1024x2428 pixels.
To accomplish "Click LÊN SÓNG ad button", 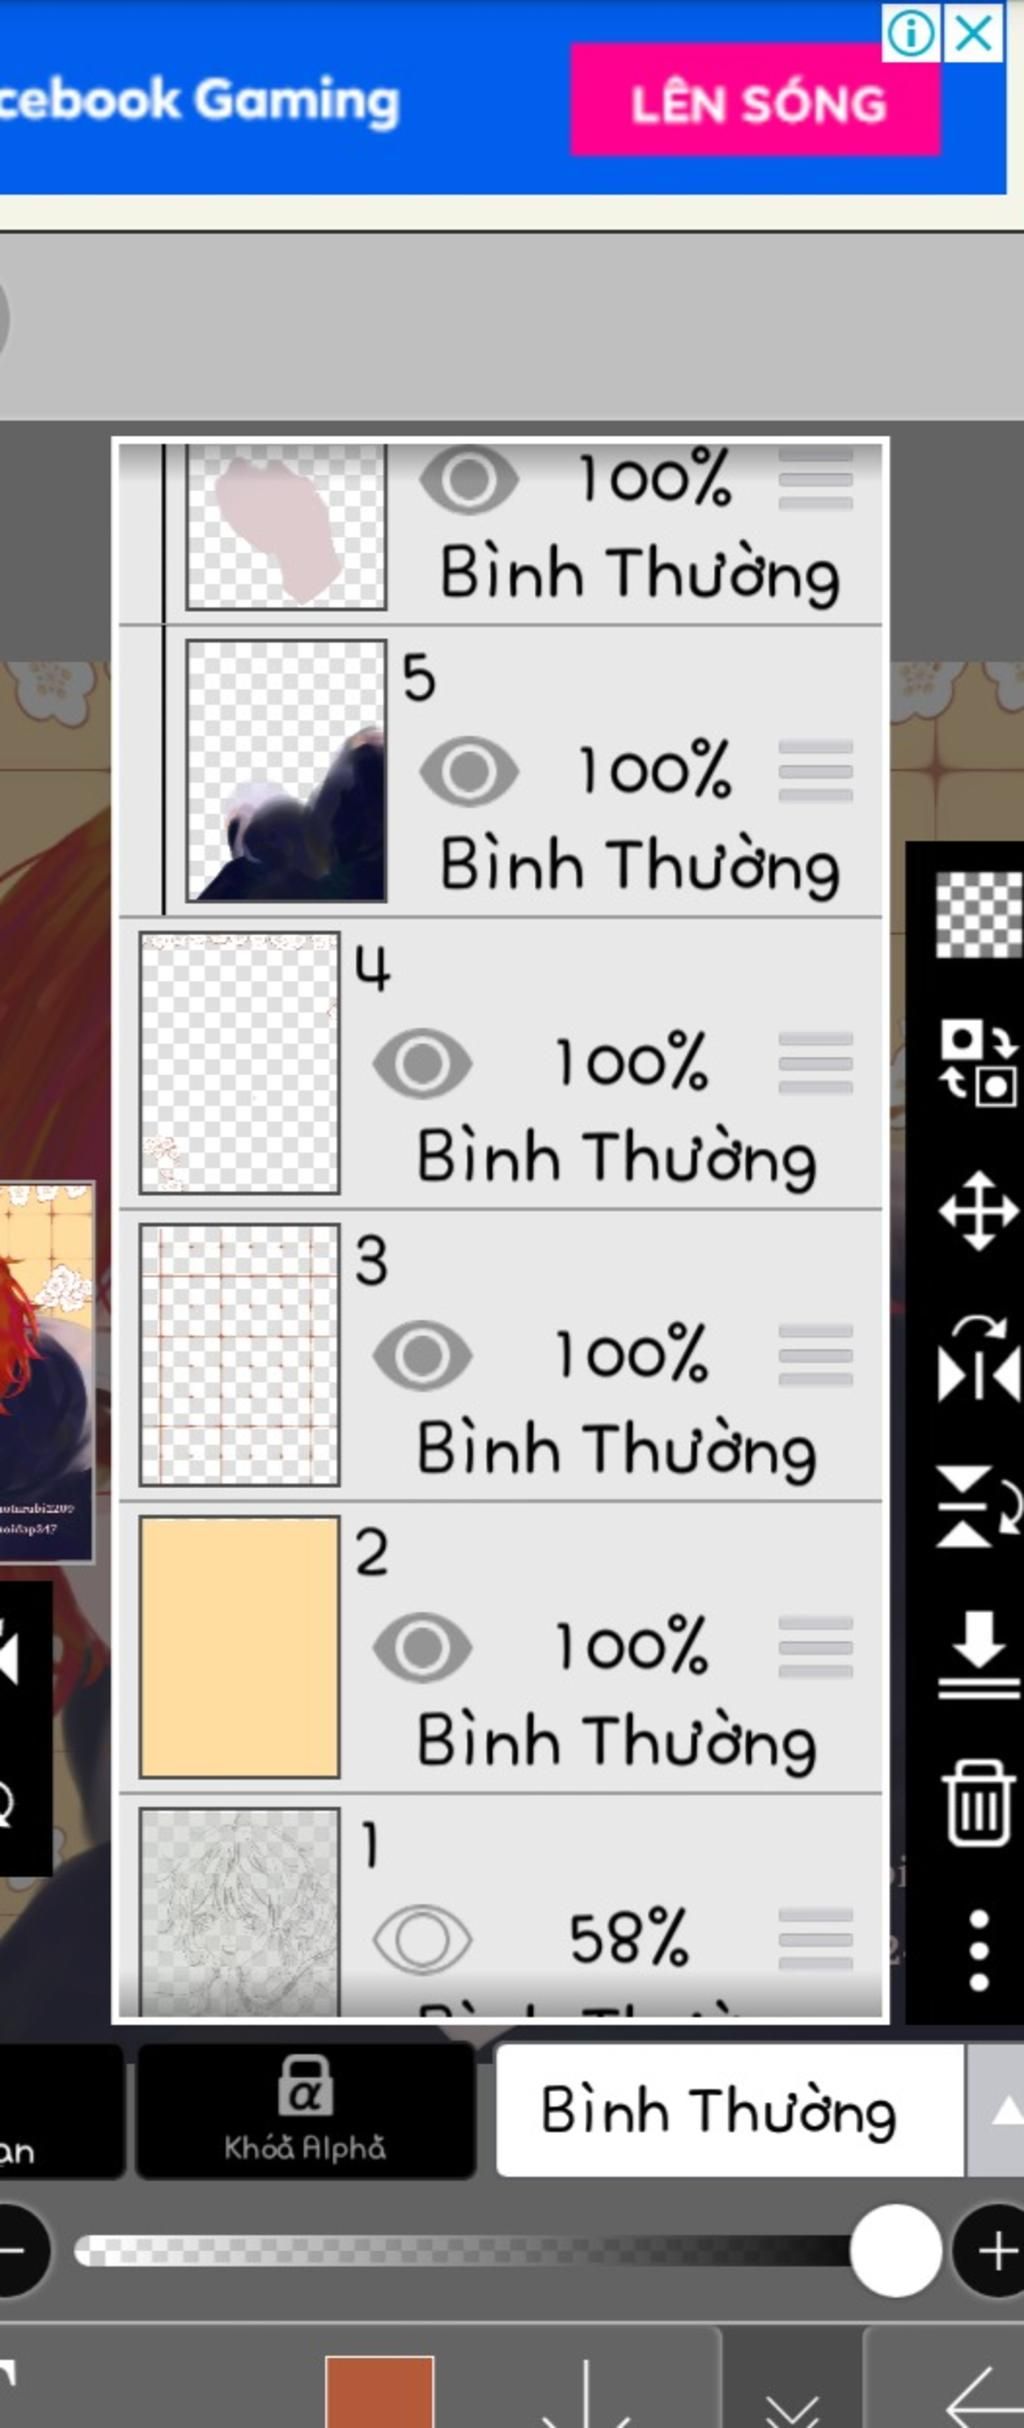I will click(755, 100).
